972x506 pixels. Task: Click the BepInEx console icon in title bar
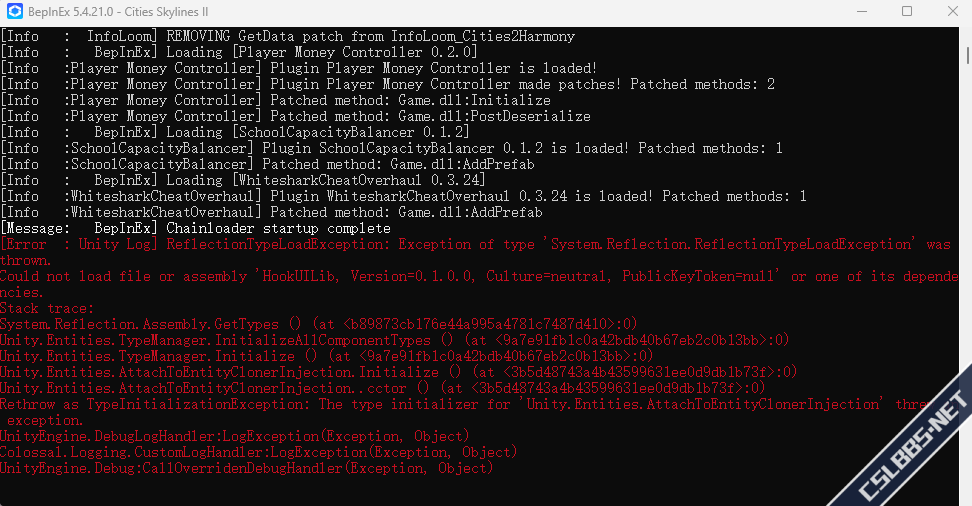click(x=15, y=11)
